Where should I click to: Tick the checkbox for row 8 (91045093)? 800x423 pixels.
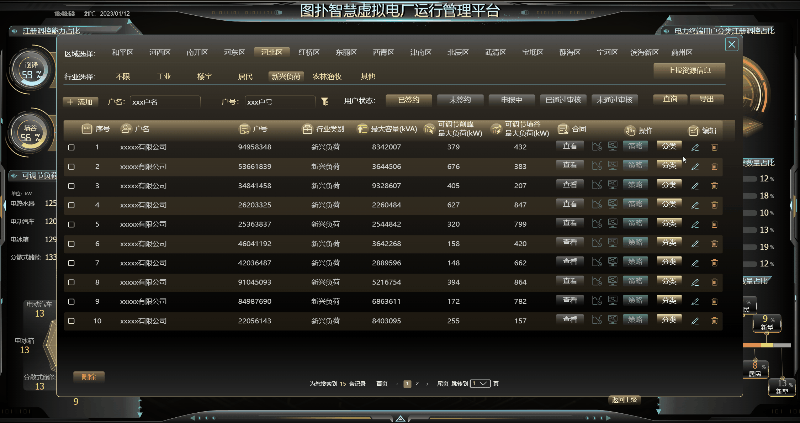point(71,282)
